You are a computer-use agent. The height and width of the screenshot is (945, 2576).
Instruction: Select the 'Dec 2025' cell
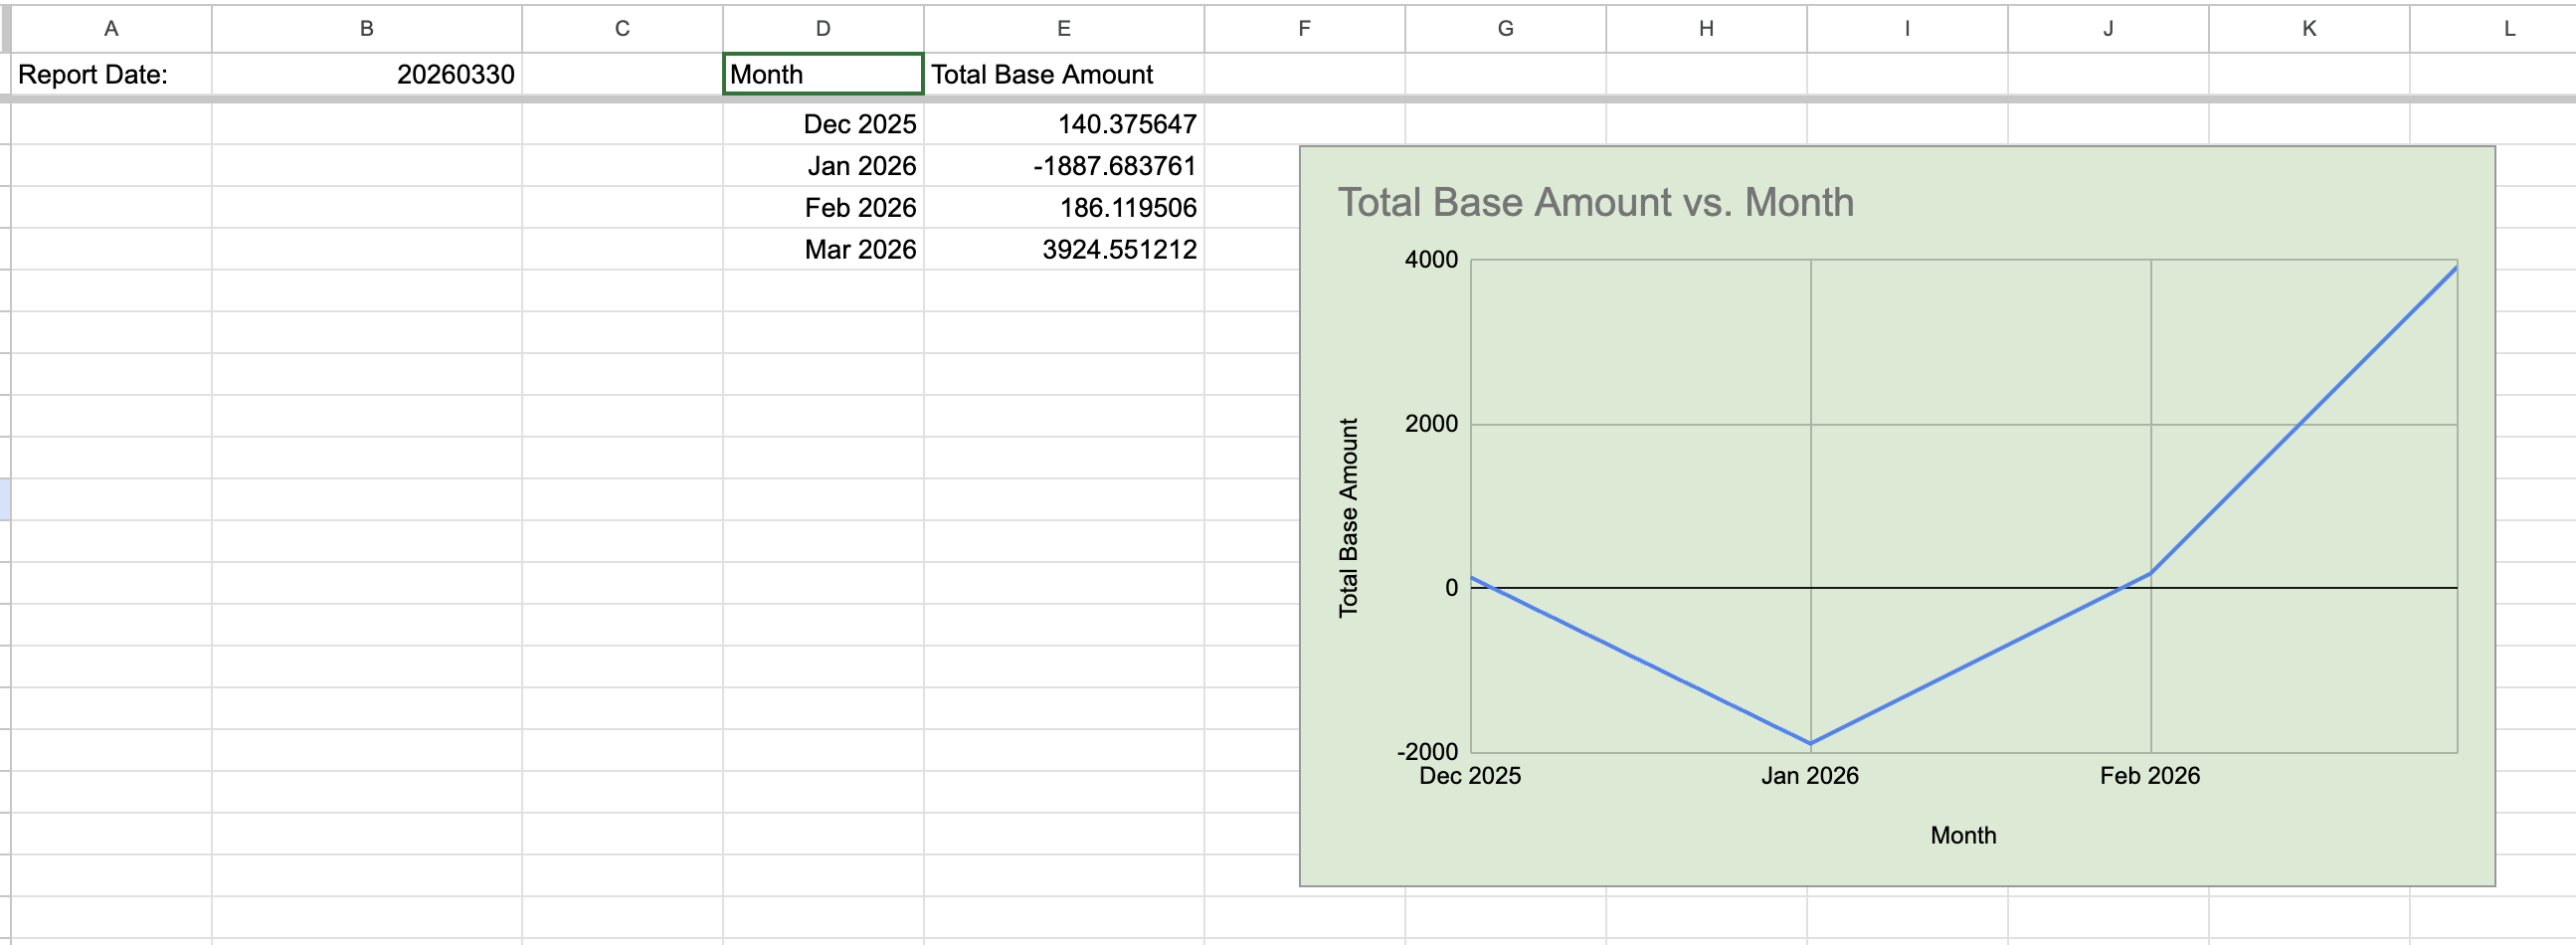(x=822, y=124)
